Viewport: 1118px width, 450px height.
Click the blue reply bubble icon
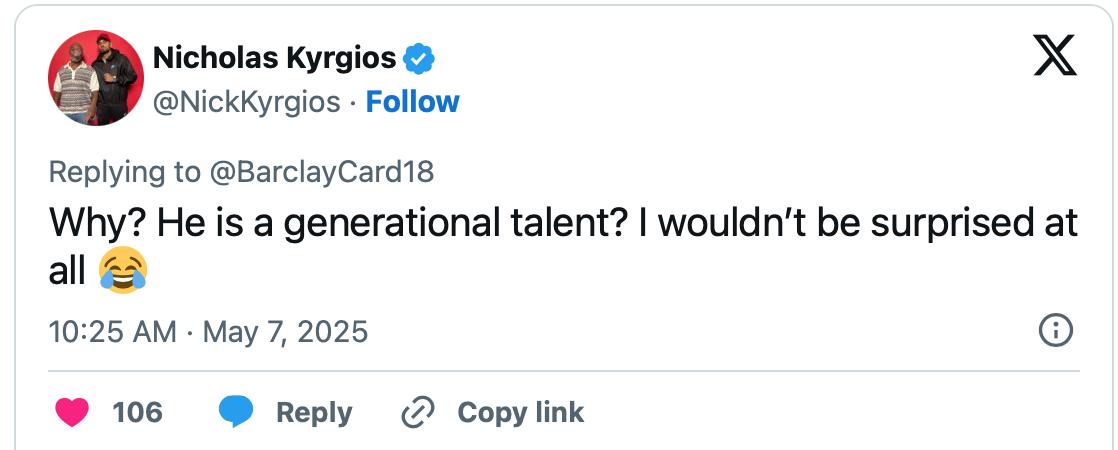point(236,412)
